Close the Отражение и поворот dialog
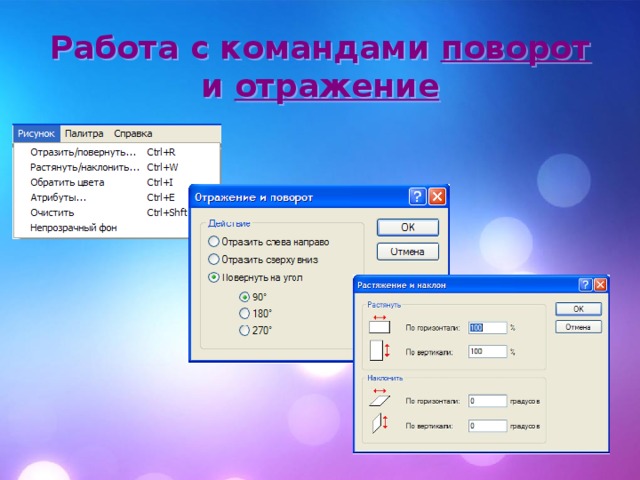This screenshot has width=640, height=480. 437,197
